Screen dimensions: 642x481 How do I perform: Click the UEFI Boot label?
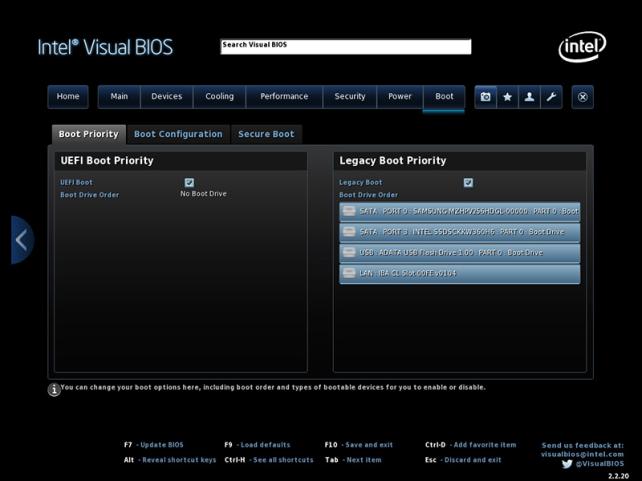77,183
